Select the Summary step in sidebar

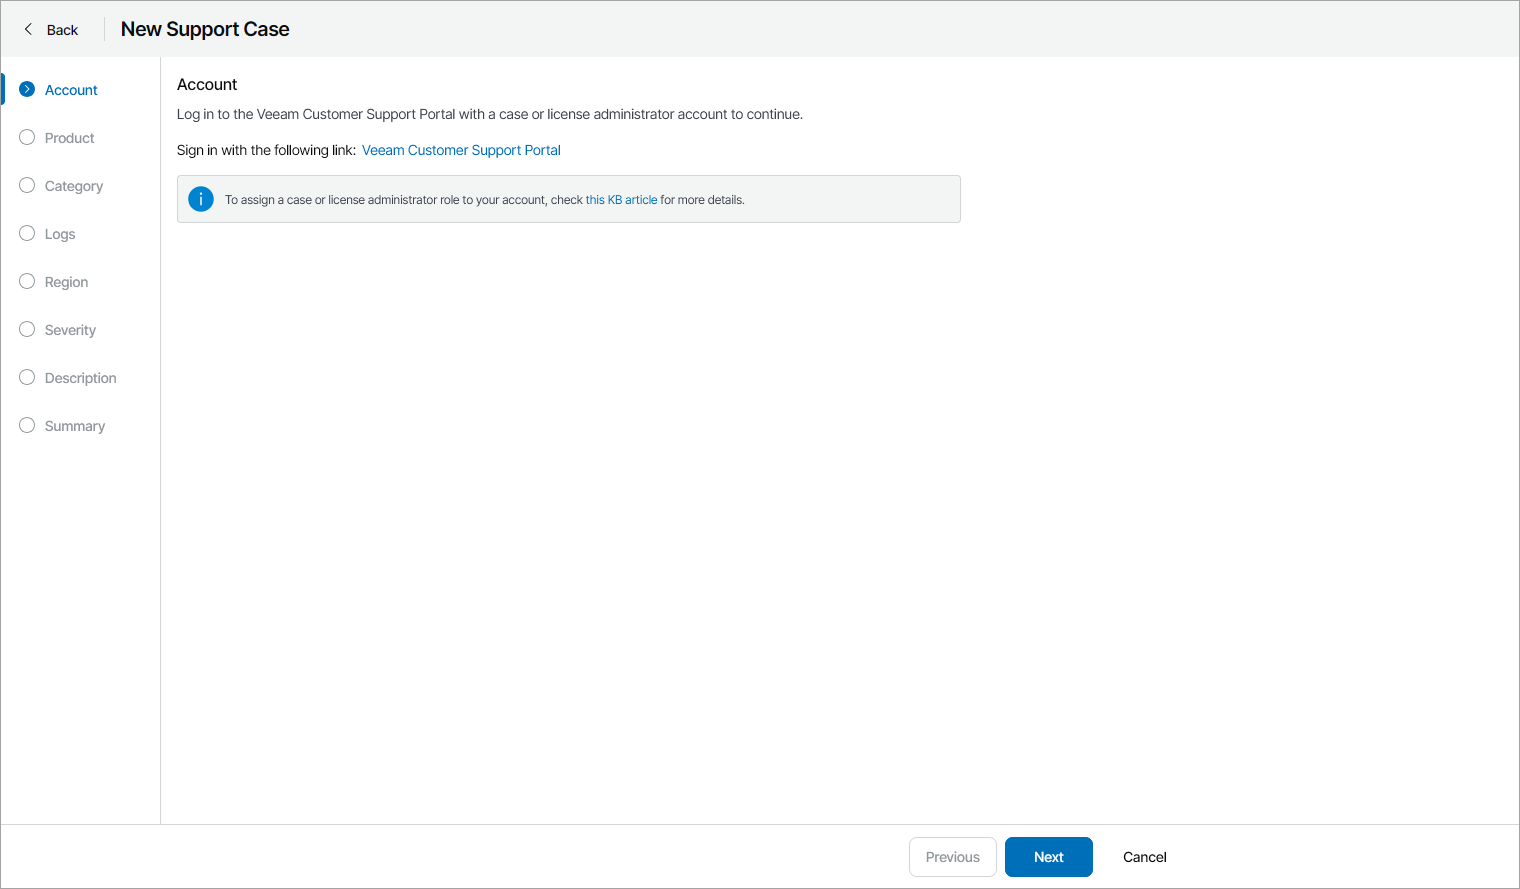point(74,425)
